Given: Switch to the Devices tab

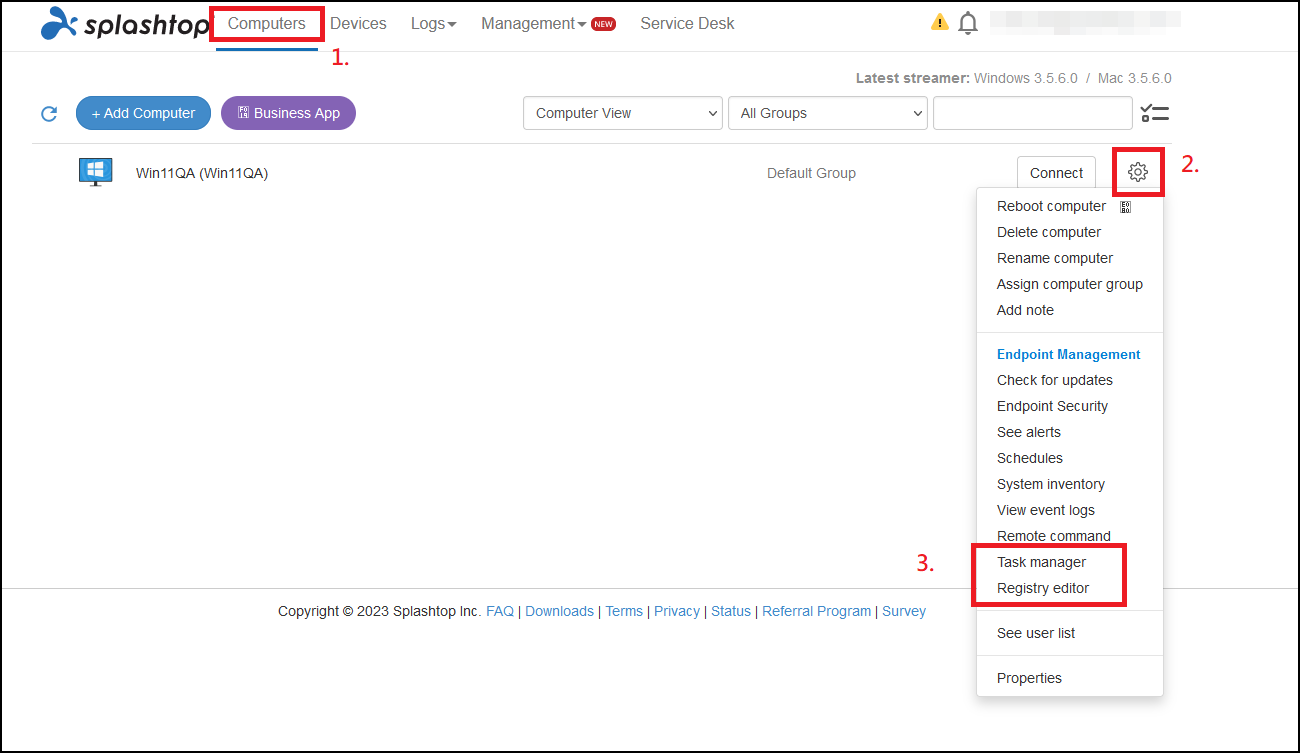Looking at the screenshot, I should point(358,23).
